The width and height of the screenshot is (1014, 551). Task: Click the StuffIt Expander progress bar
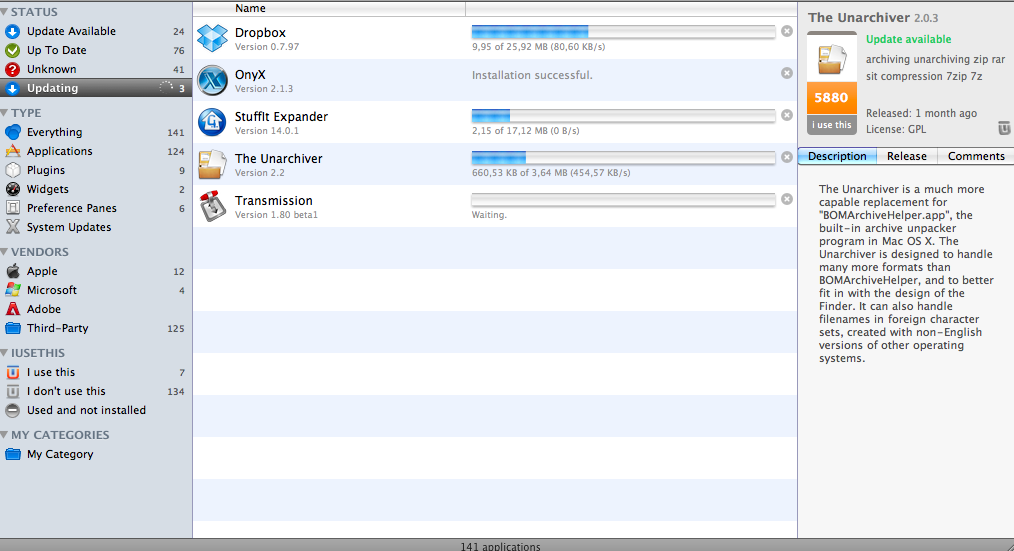[623, 116]
